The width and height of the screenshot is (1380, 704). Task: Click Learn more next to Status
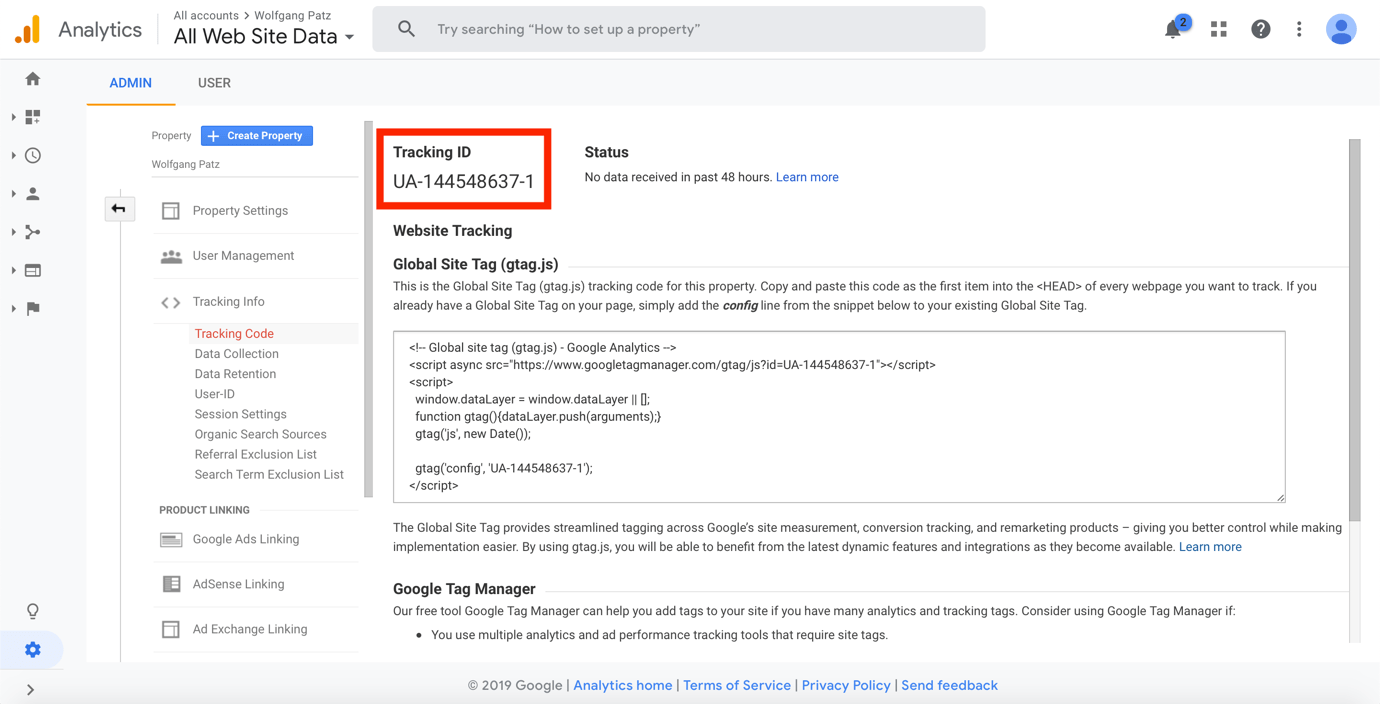coord(807,177)
